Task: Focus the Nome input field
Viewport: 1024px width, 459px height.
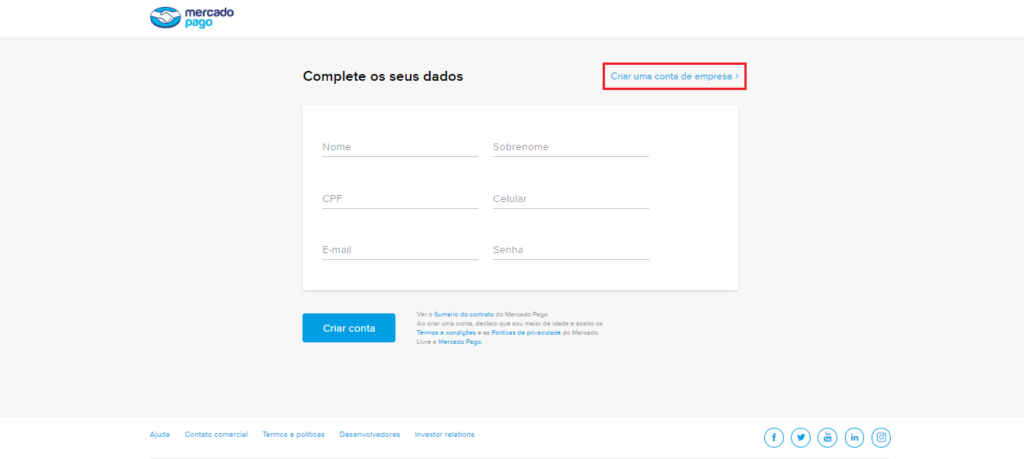Action: pos(400,147)
